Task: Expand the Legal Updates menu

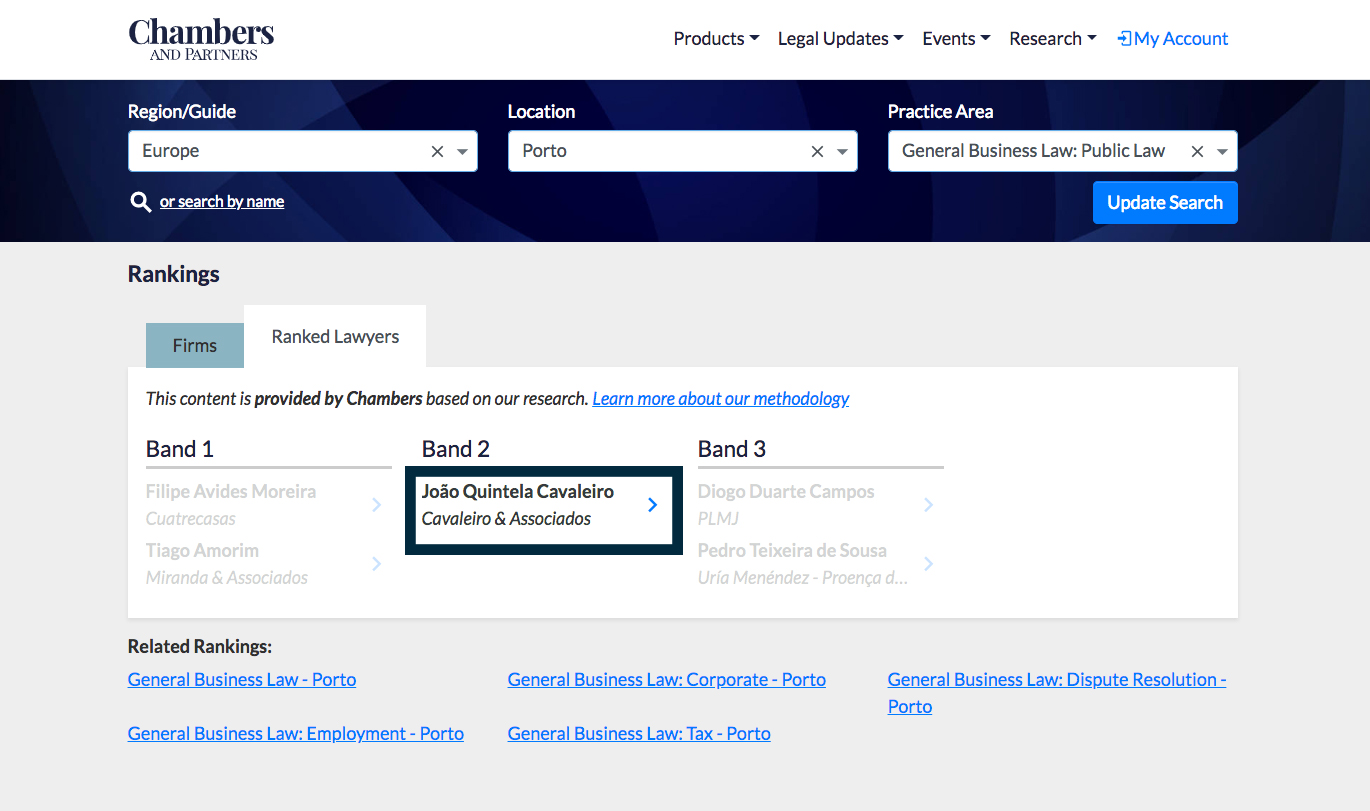Action: [x=840, y=39]
